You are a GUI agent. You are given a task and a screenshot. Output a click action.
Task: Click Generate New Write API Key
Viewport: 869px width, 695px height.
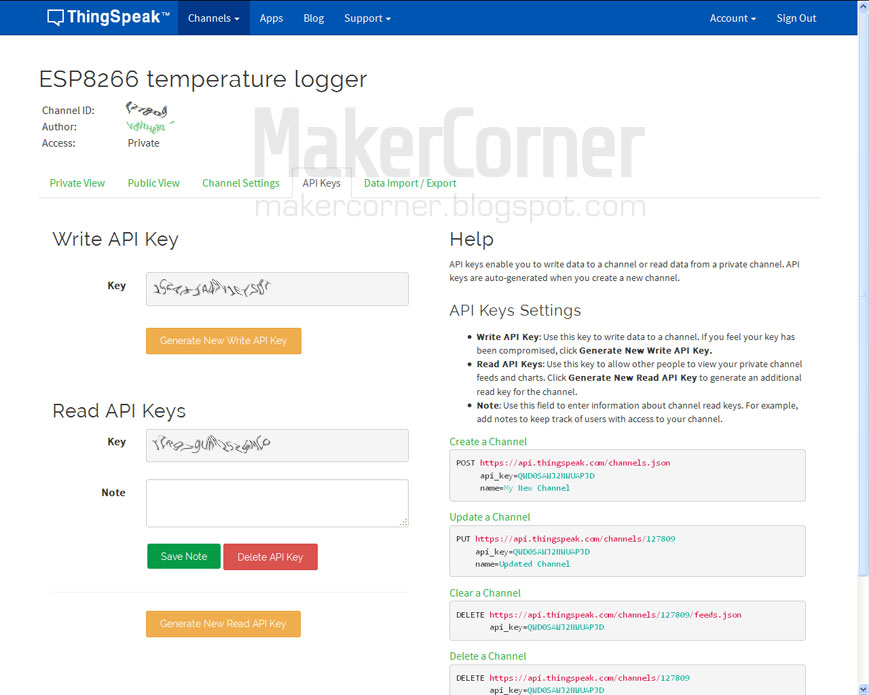click(223, 341)
